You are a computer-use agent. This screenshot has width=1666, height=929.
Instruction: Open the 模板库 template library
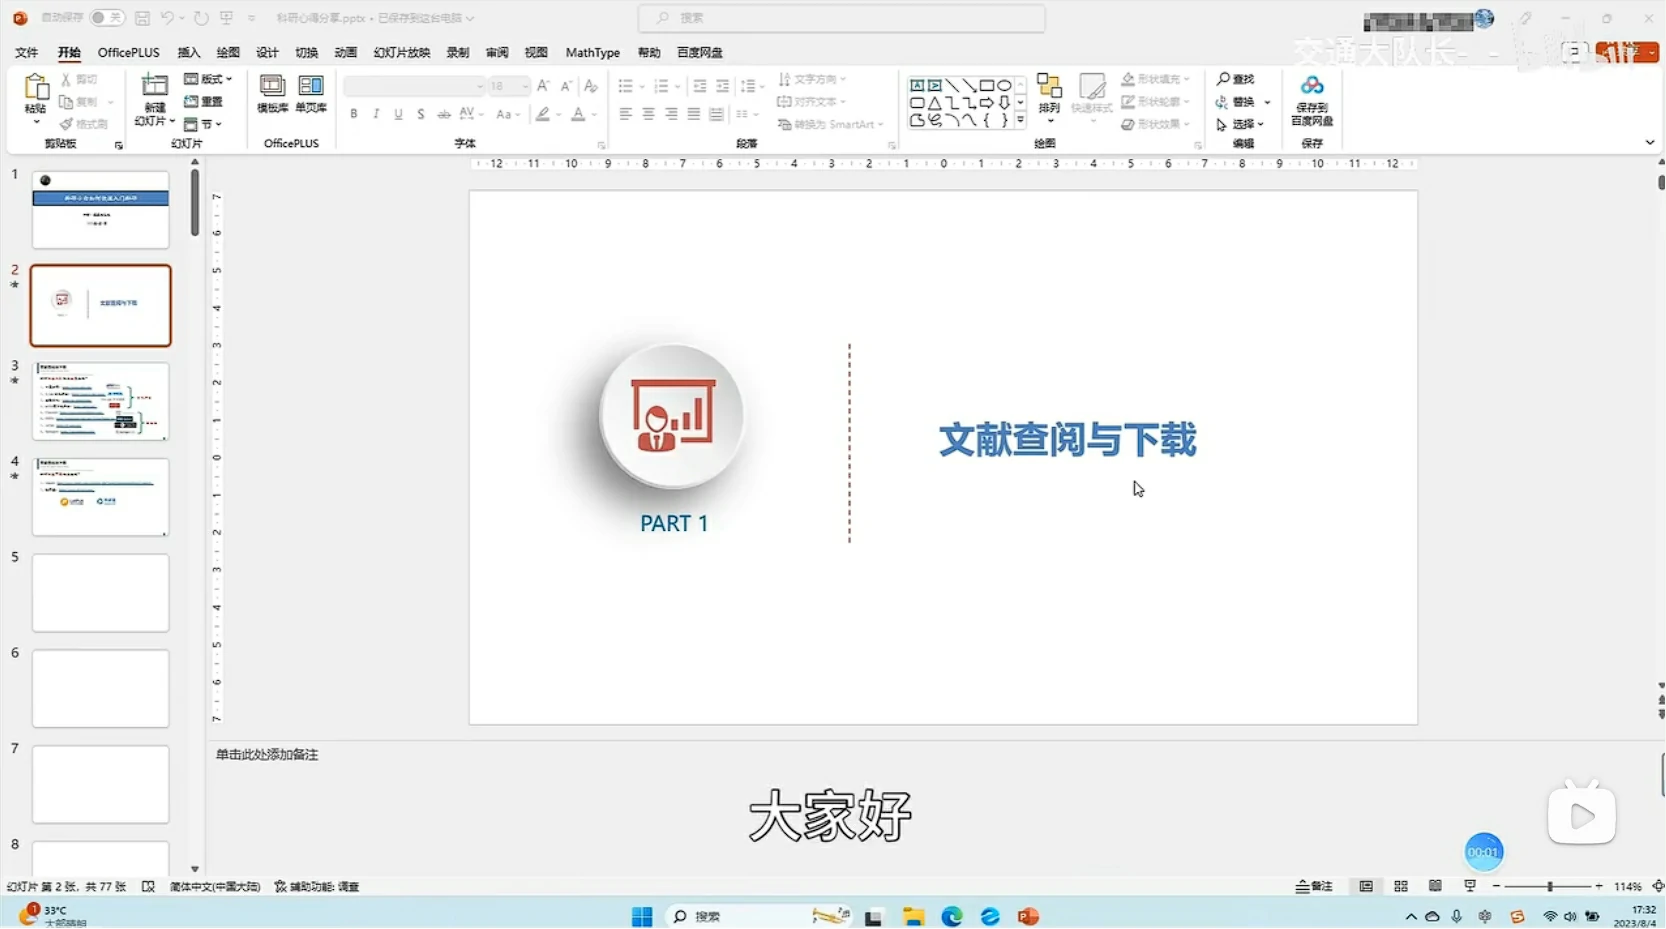272,87
